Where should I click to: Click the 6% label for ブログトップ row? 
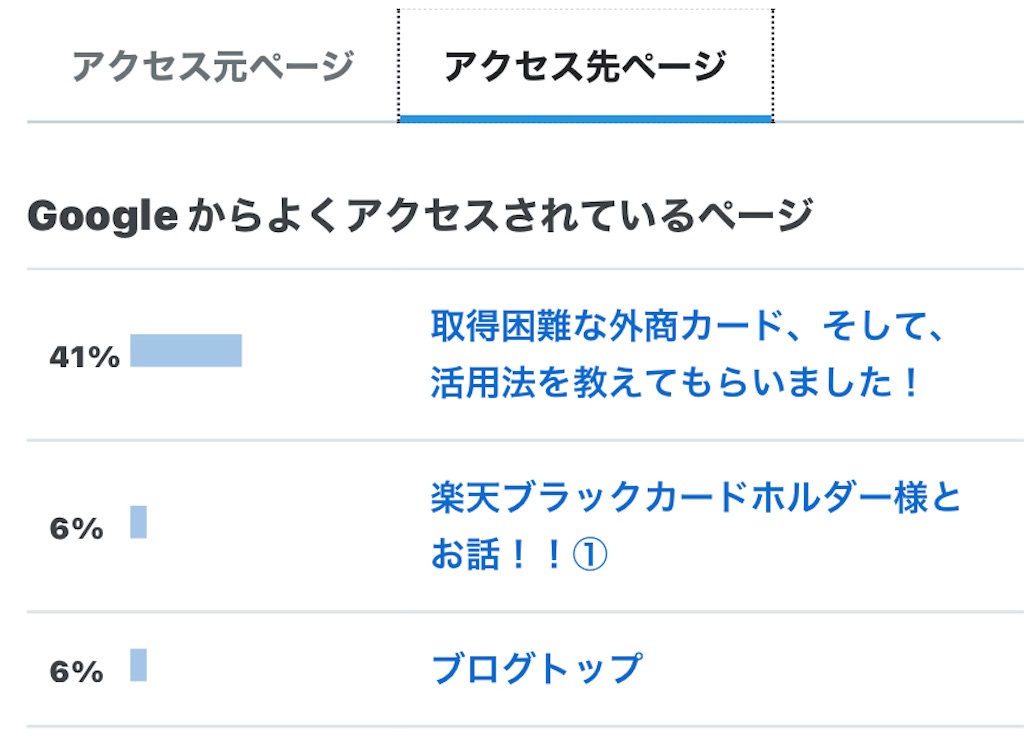click(76, 672)
